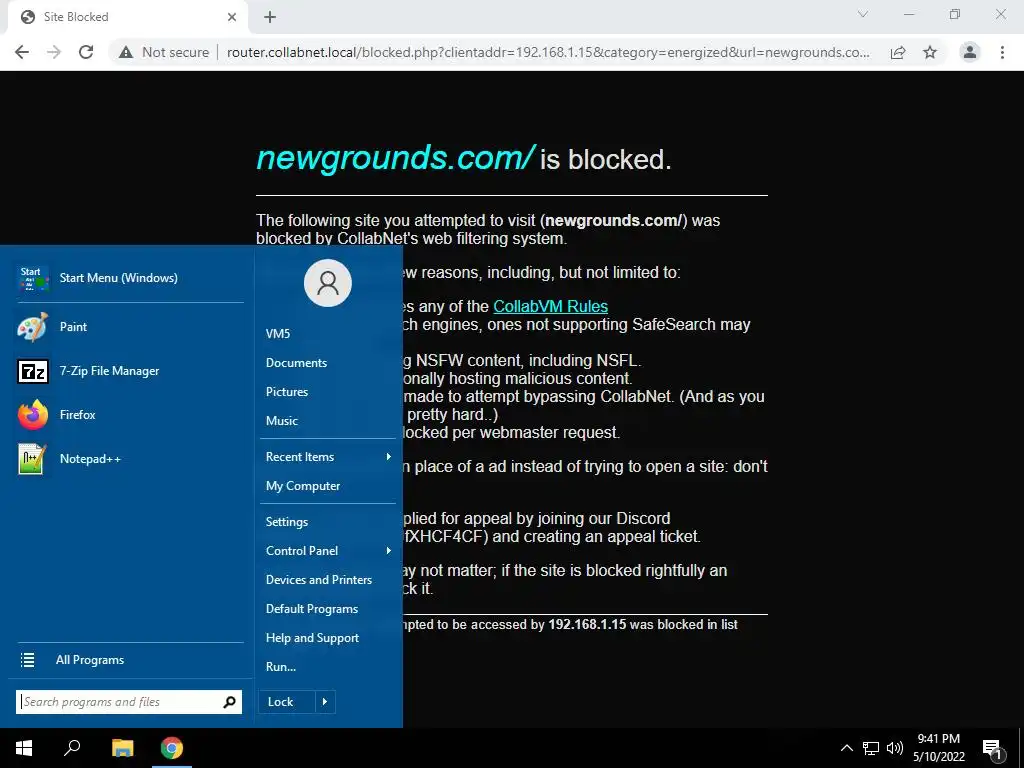Screen dimensions: 1024x768
Task: Click the browser Back arrow
Action: [x=22, y=52]
